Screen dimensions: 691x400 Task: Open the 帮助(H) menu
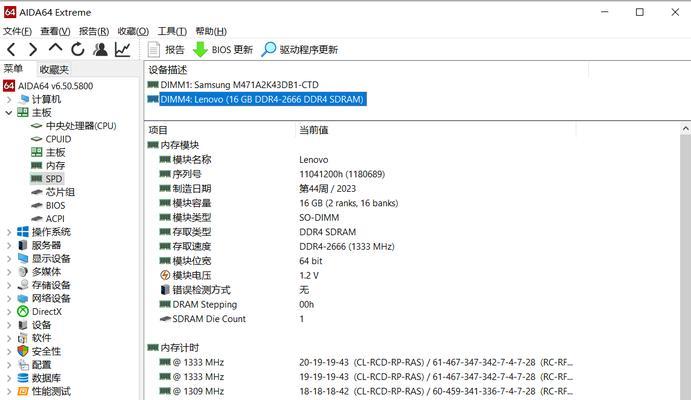point(211,31)
